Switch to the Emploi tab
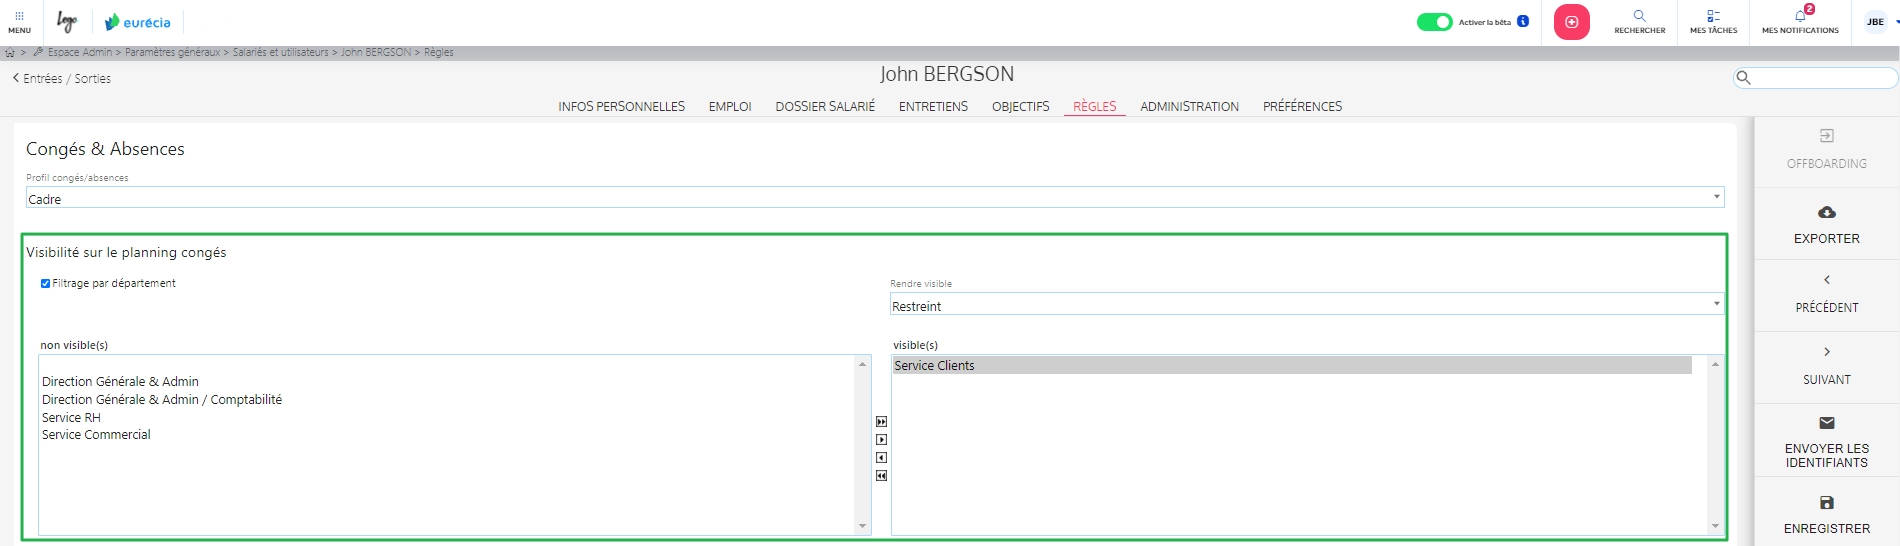The image size is (1900, 546). coord(730,107)
